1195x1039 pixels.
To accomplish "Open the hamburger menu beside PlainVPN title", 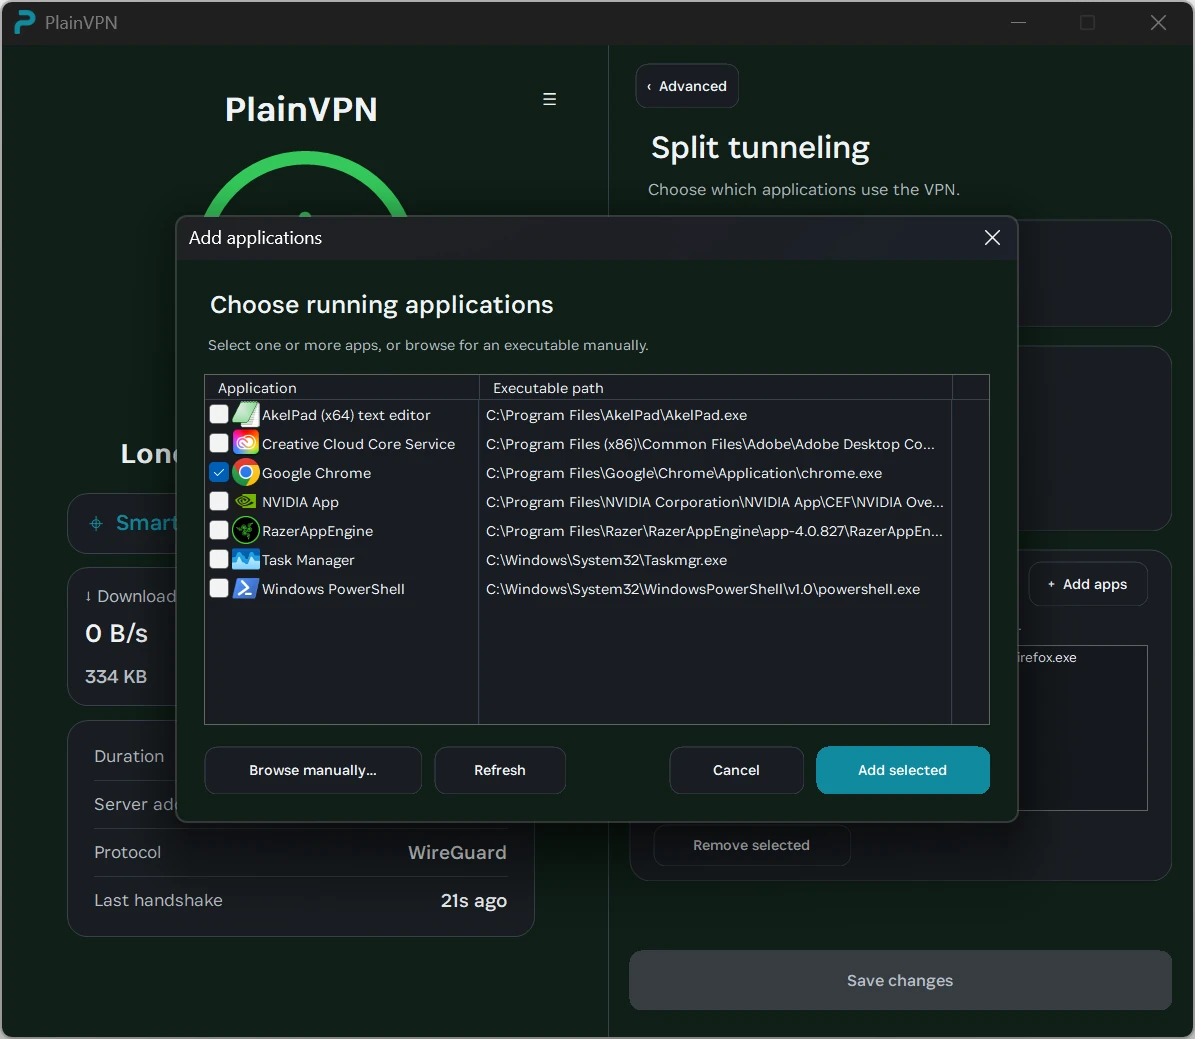I will pos(549,99).
